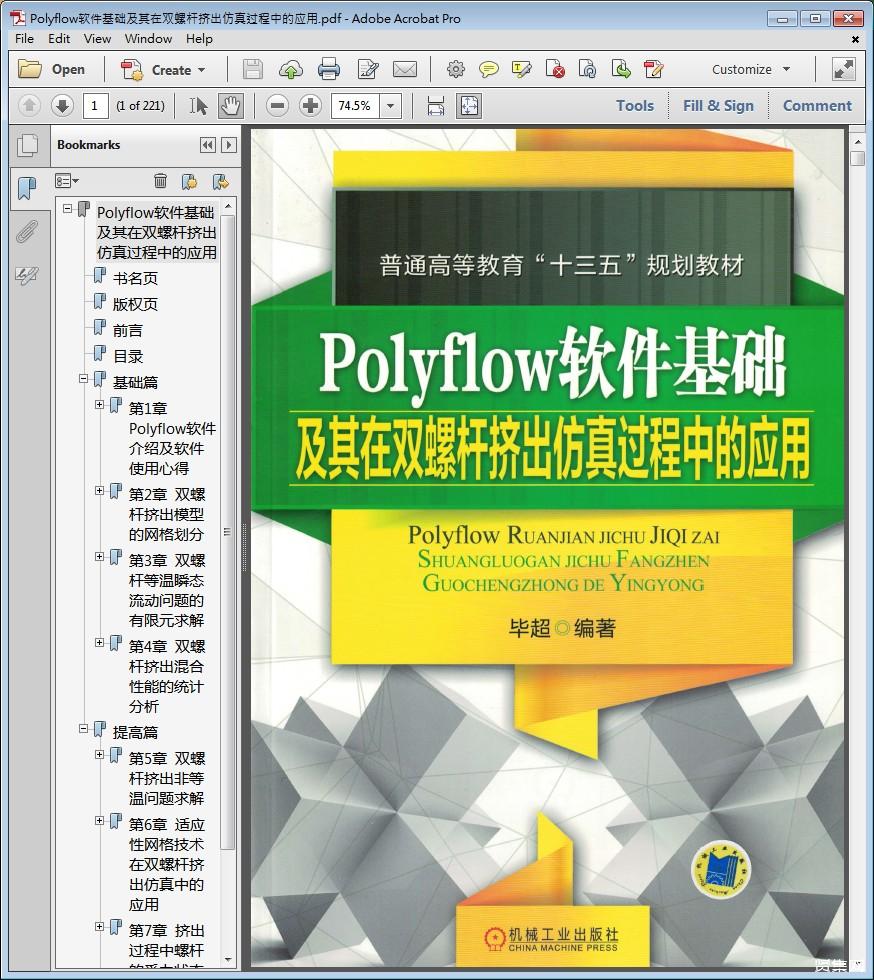Click the Edit text page icon
874x980 pixels.
click(x=368, y=69)
